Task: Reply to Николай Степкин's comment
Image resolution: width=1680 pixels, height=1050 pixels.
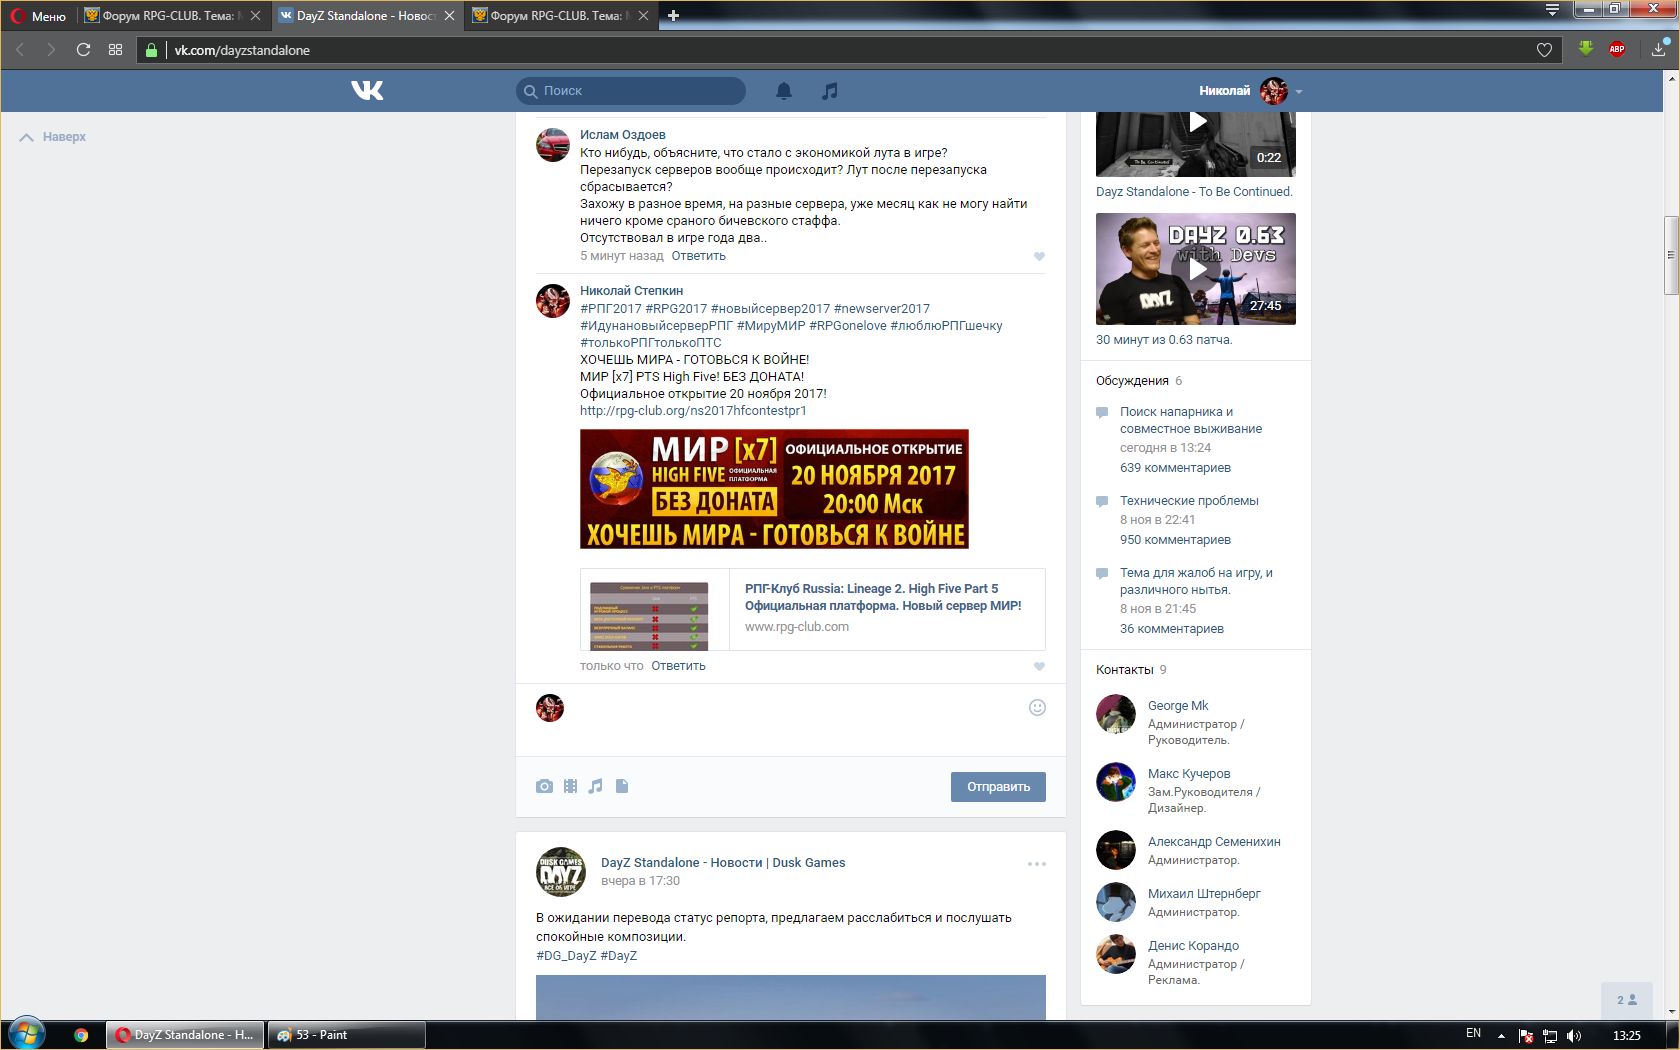Action: 678,666
